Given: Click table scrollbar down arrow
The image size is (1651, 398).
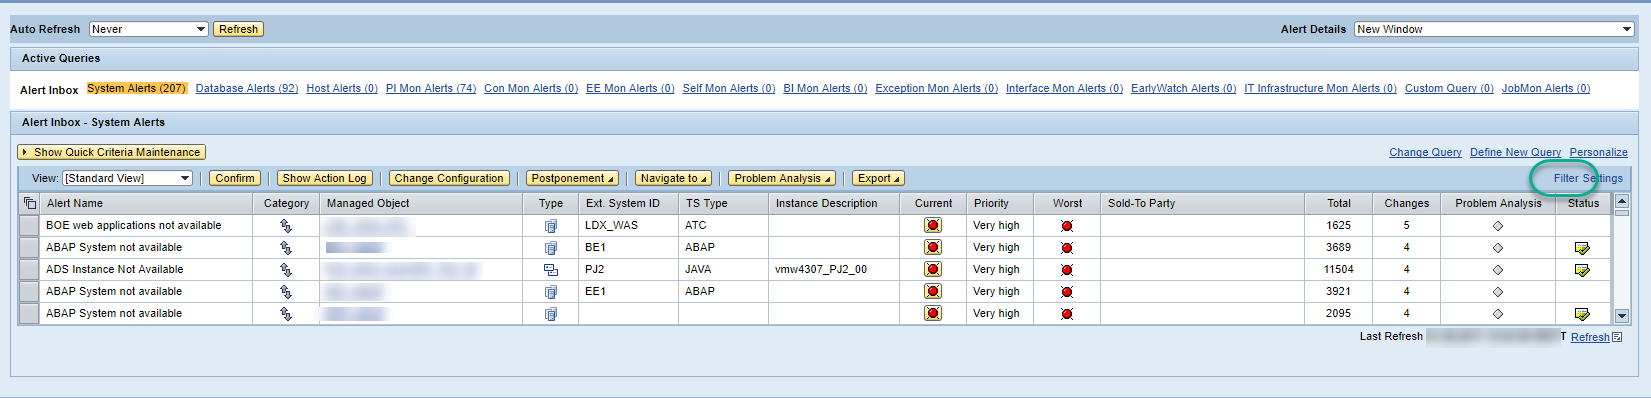Looking at the screenshot, I should (x=1622, y=316).
